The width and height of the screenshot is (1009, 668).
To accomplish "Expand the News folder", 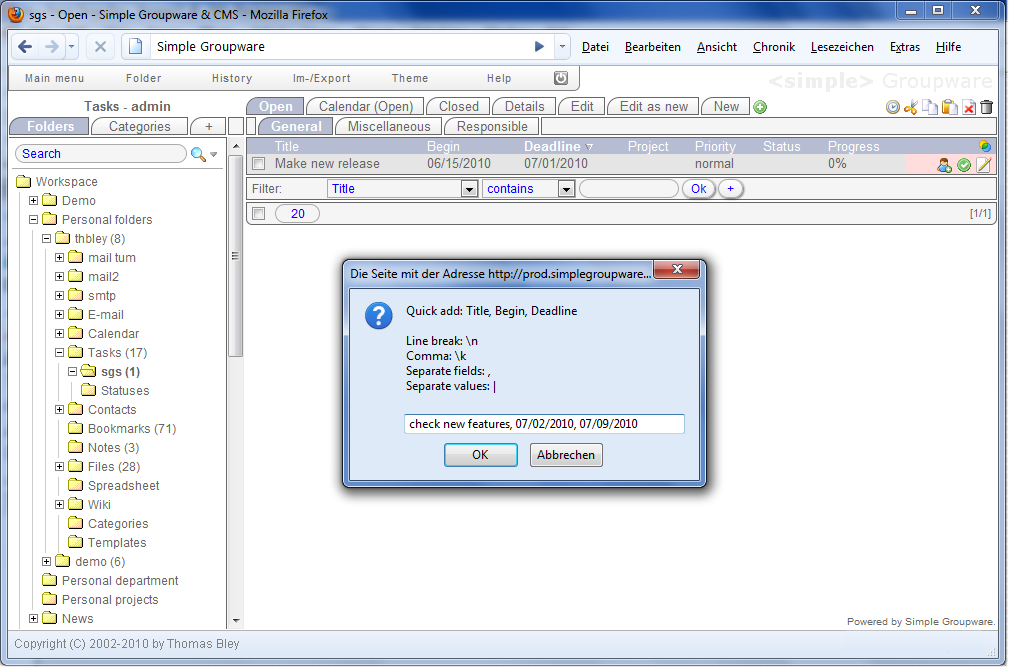I will pos(33,618).
